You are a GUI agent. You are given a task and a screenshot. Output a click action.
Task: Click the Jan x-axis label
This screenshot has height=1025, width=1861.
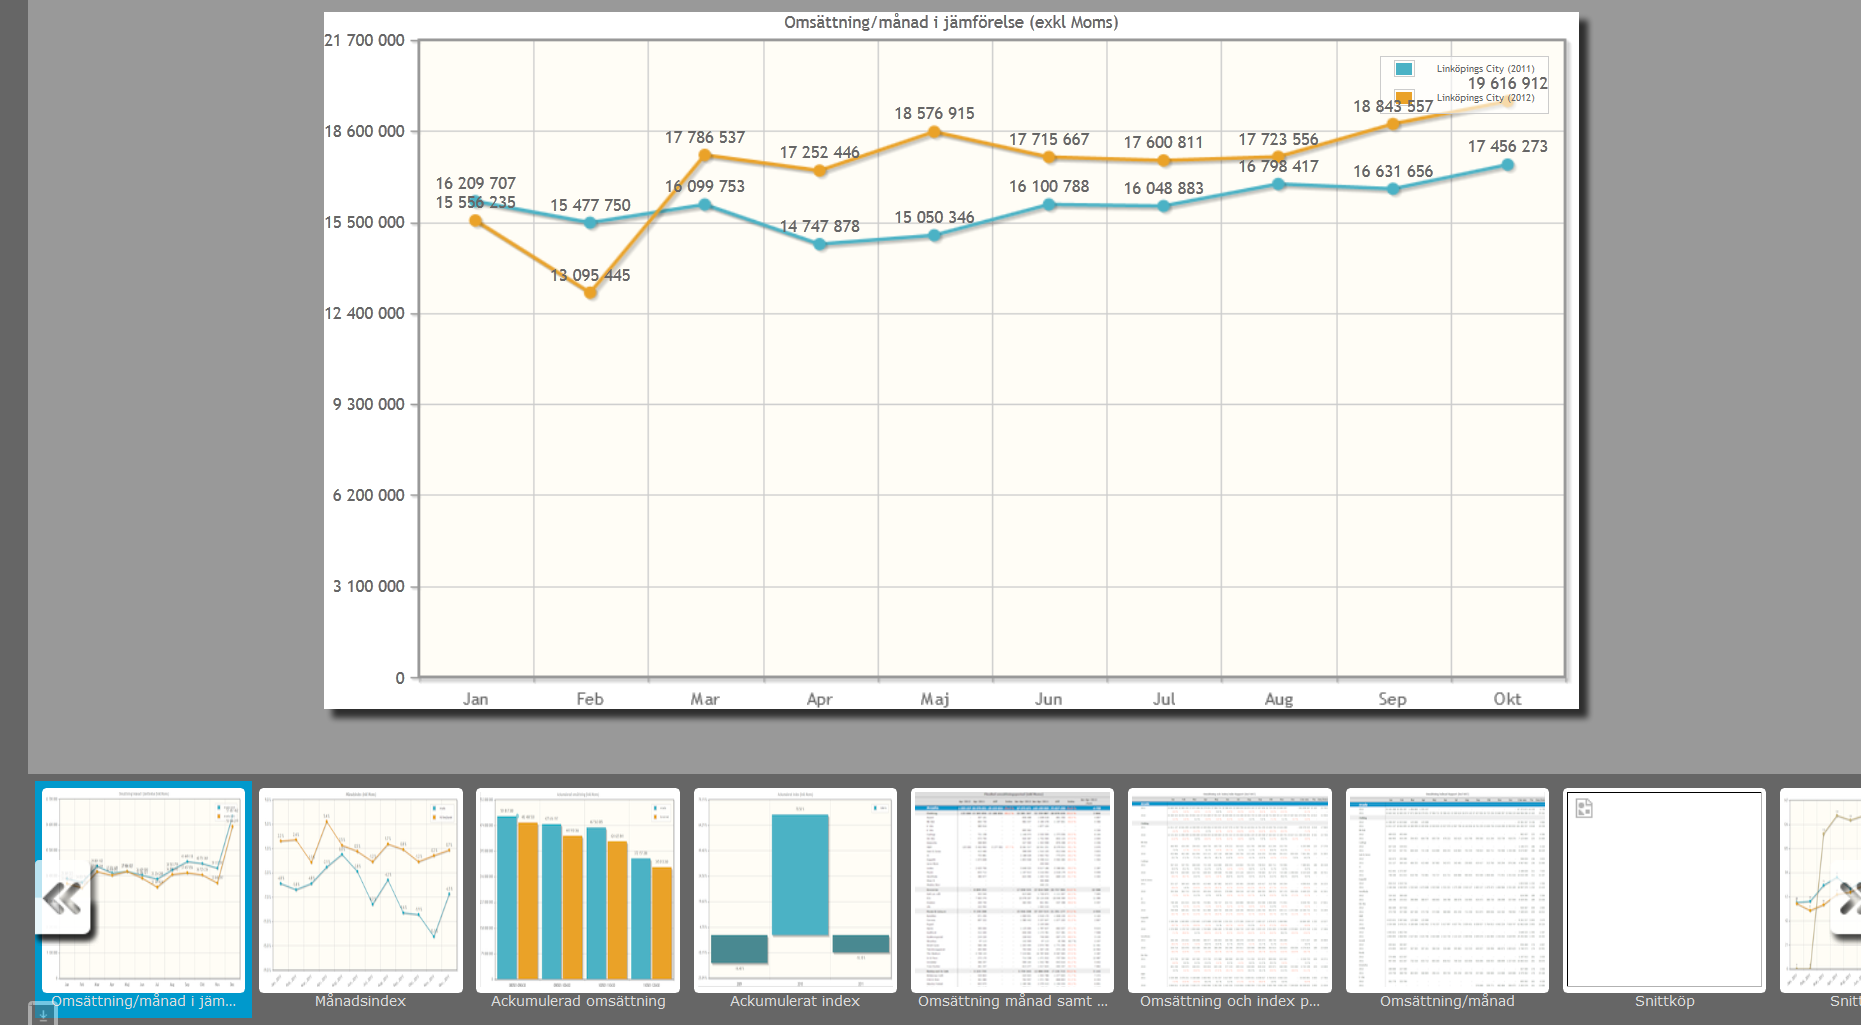[x=475, y=699]
